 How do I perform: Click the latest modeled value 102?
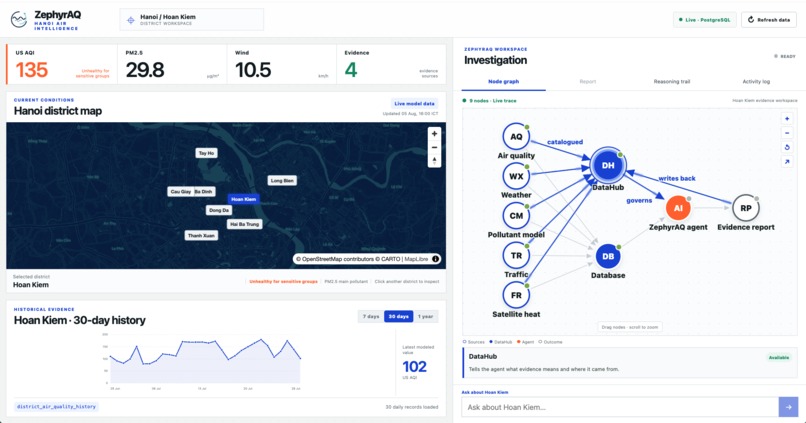point(414,366)
